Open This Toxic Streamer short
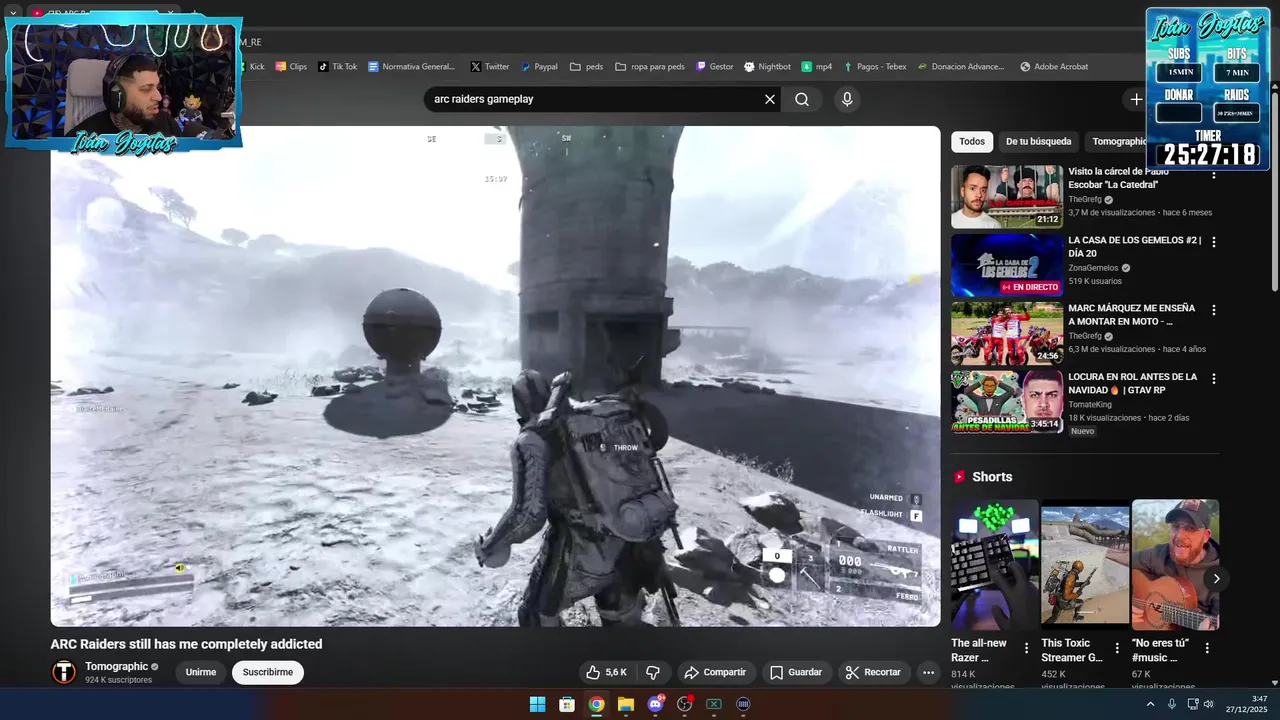The width and height of the screenshot is (1280, 720). [1085, 565]
